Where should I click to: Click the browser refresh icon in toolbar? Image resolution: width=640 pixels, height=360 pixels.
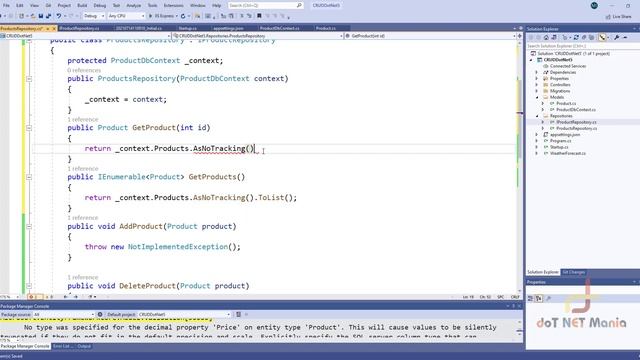click(x=183, y=16)
